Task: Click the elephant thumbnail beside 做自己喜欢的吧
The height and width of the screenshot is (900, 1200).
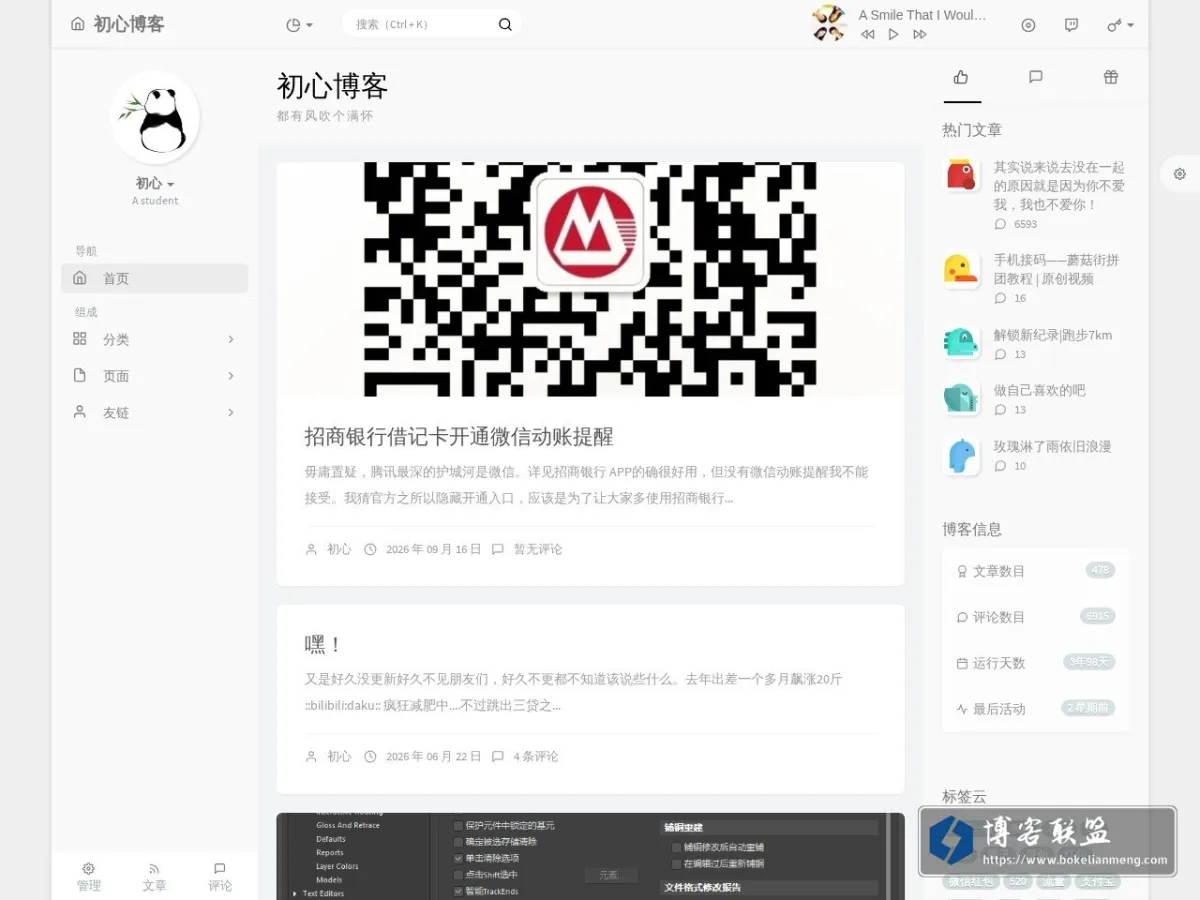Action: (x=961, y=398)
